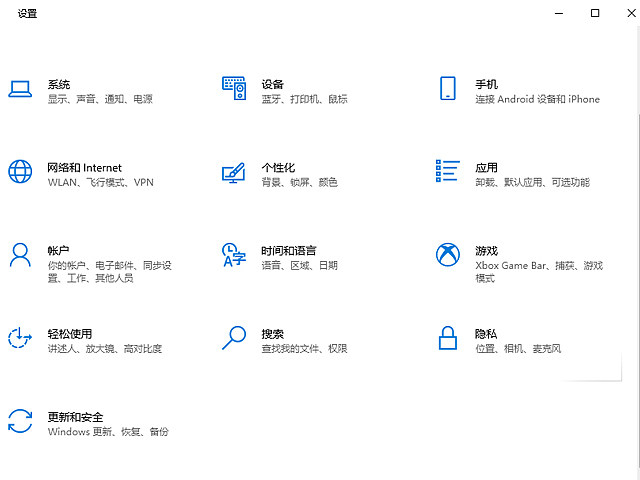640x480 pixels.
Task: Open the 更新和安全 settings title
Action: point(76,417)
